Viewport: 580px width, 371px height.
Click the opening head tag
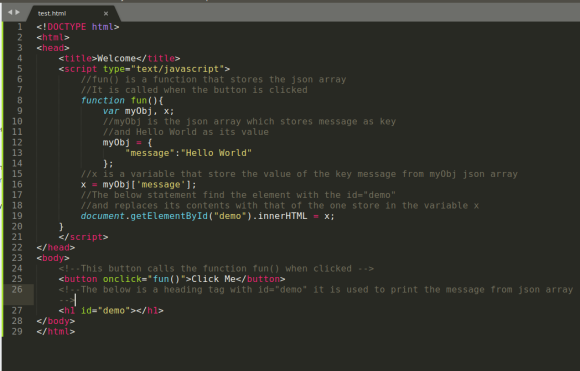tap(53, 48)
